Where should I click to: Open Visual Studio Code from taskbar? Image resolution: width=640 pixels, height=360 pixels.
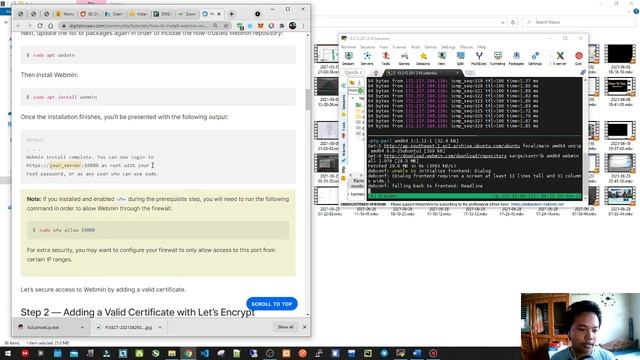(x=204, y=353)
